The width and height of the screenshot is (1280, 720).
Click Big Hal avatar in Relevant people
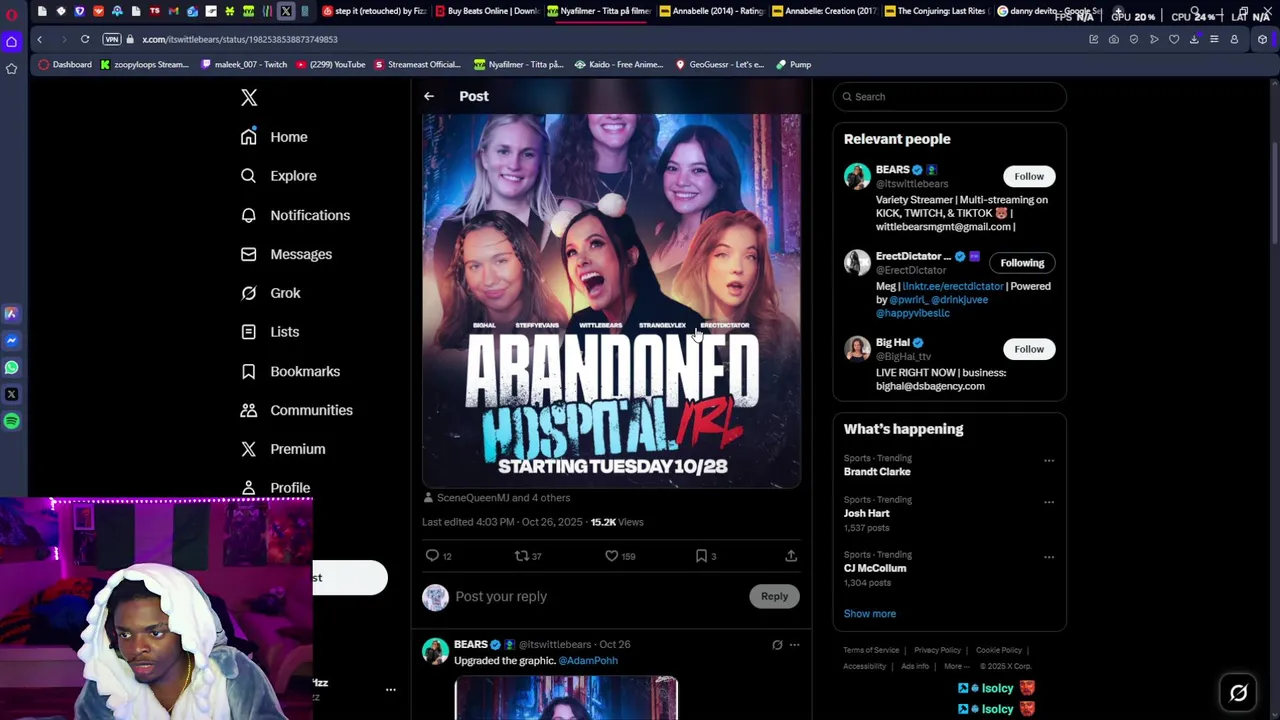click(857, 348)
